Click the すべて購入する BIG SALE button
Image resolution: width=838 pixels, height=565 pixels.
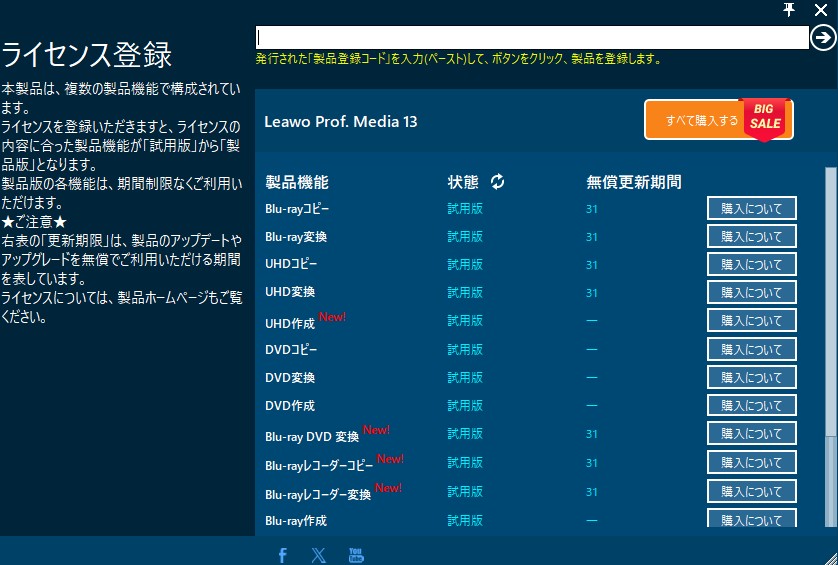718,120
